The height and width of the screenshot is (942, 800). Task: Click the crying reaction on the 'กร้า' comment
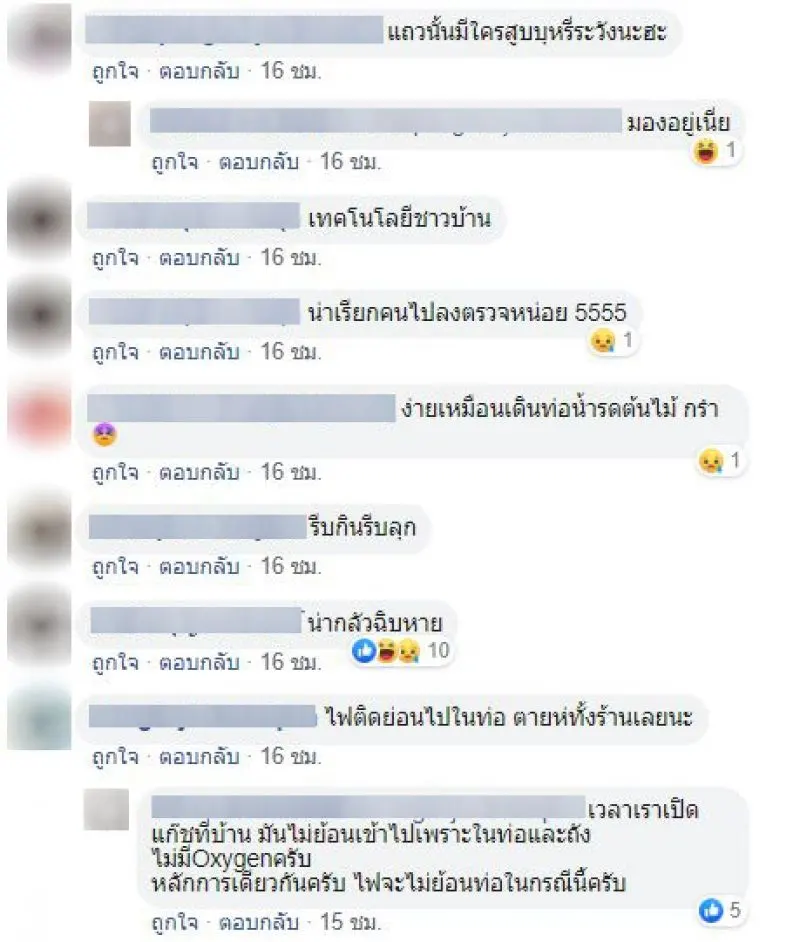pos(711,461)
